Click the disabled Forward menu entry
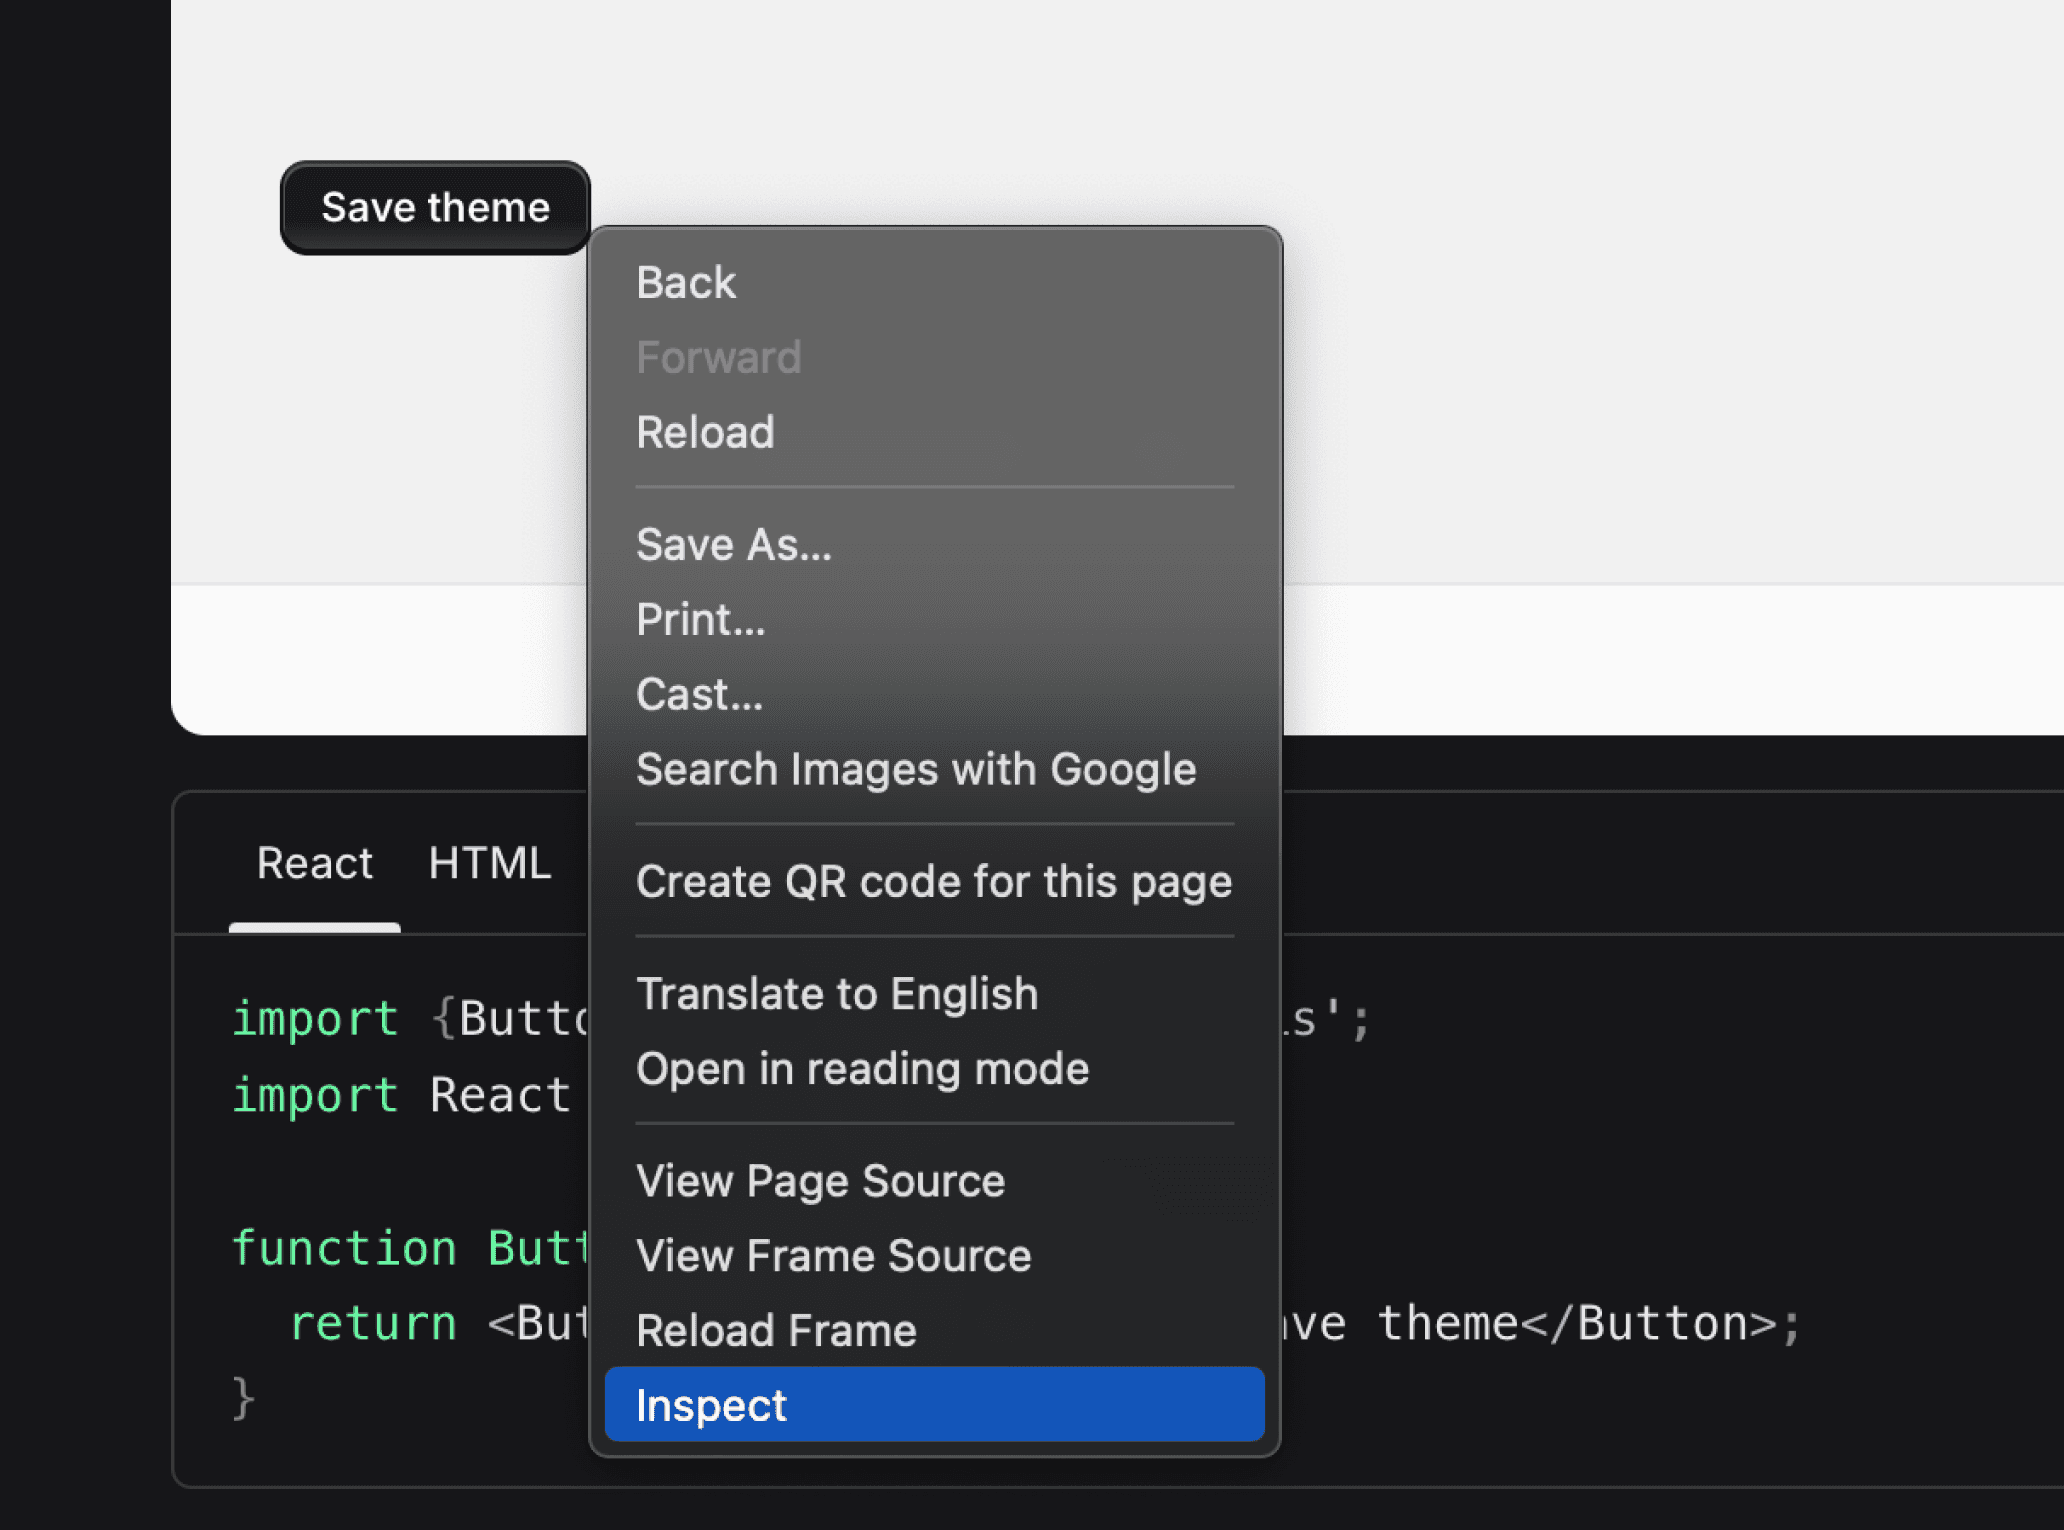The height and width of the screenshot is (1530, 2064). point(718,358)
